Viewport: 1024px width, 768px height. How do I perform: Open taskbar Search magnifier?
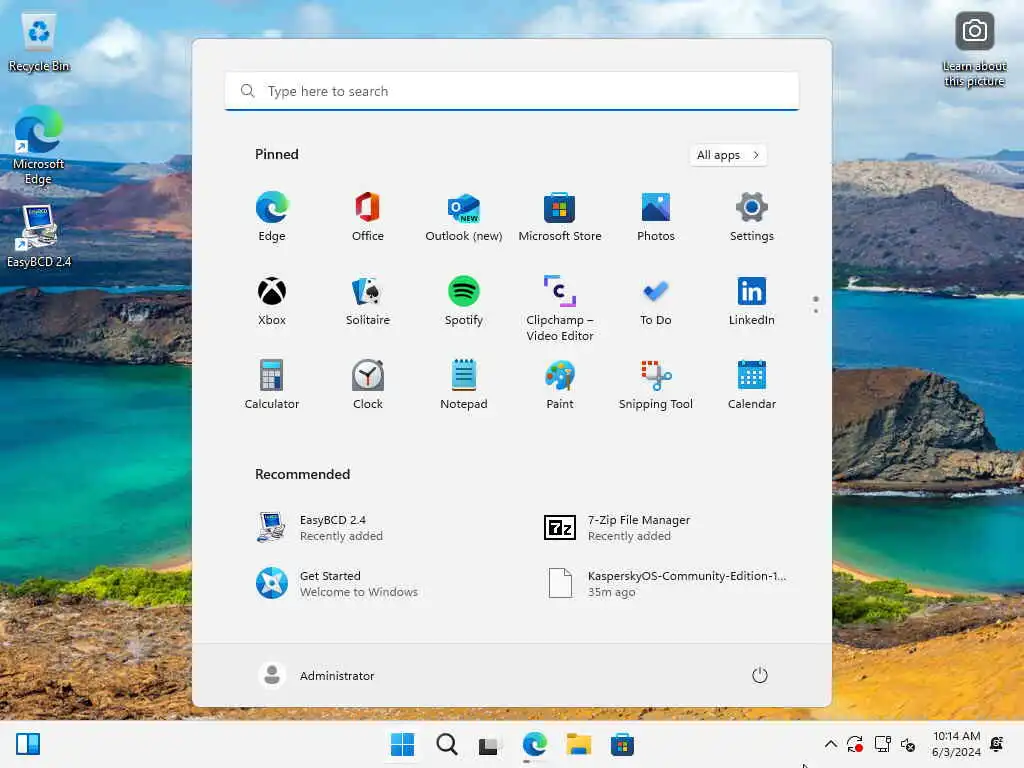tap(447, 744)
